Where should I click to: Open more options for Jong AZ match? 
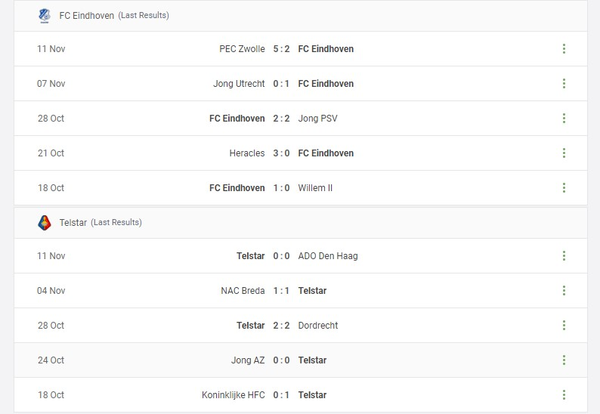(564, 360)
